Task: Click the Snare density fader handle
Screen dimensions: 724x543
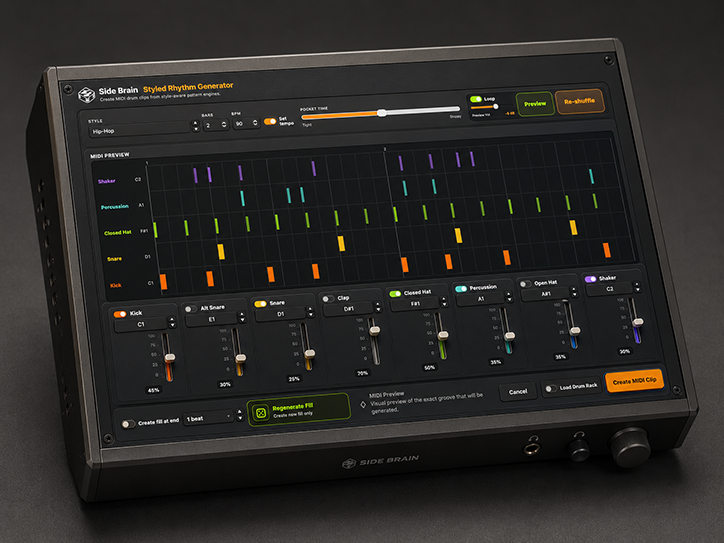Action: point(310,354)
